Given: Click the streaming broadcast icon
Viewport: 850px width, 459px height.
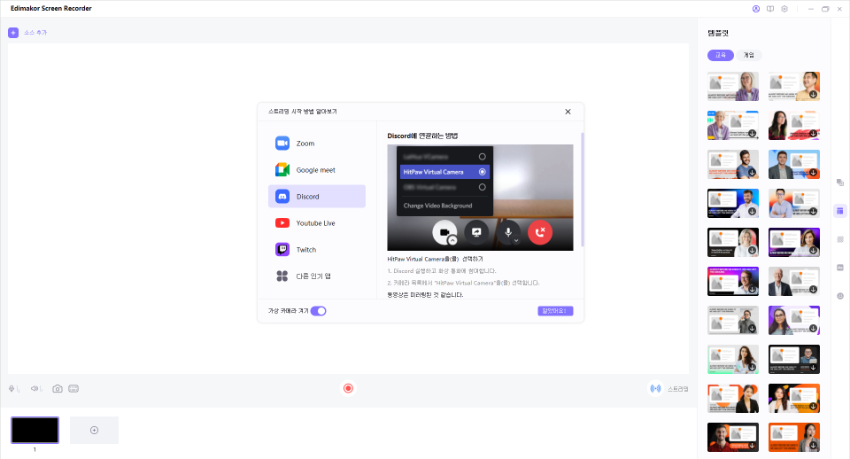Looking at the screenshot, I should point(655,389).
